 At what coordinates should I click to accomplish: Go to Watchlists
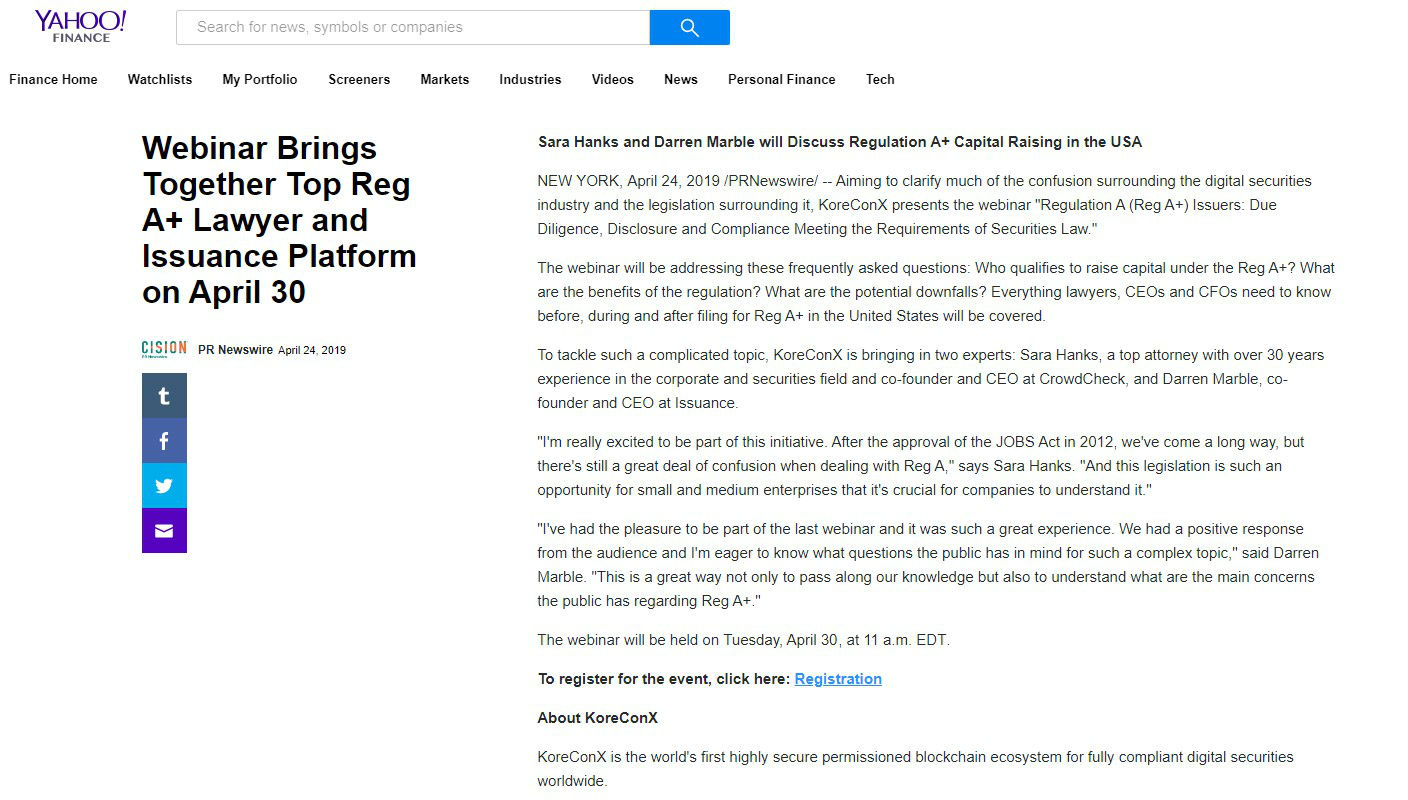tap(160, 80)
